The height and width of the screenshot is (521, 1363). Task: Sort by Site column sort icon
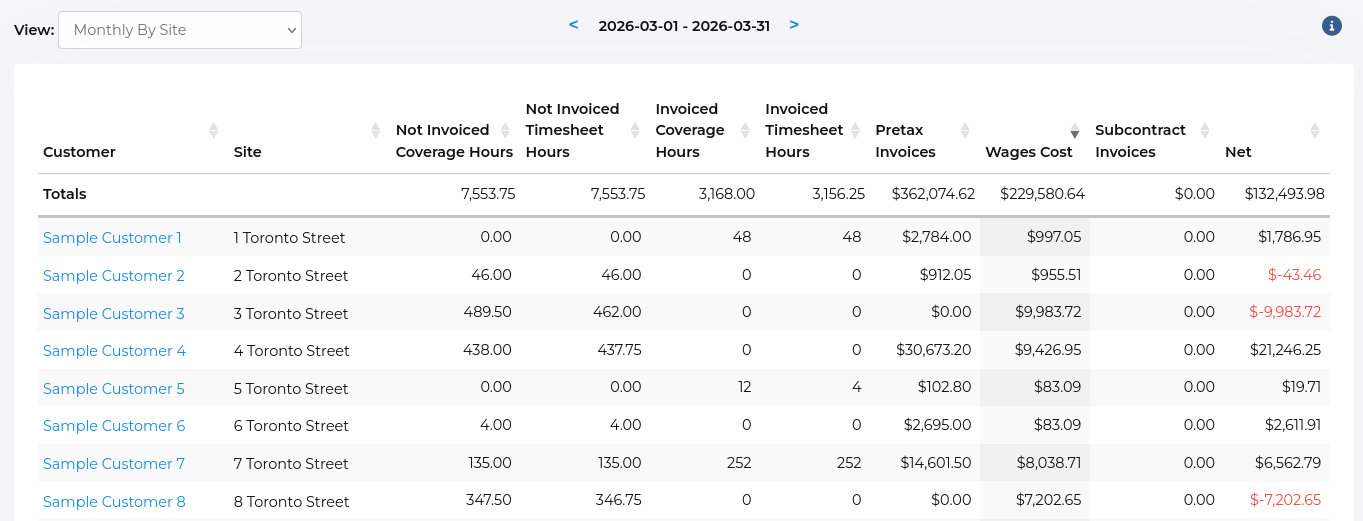point(375,131)
